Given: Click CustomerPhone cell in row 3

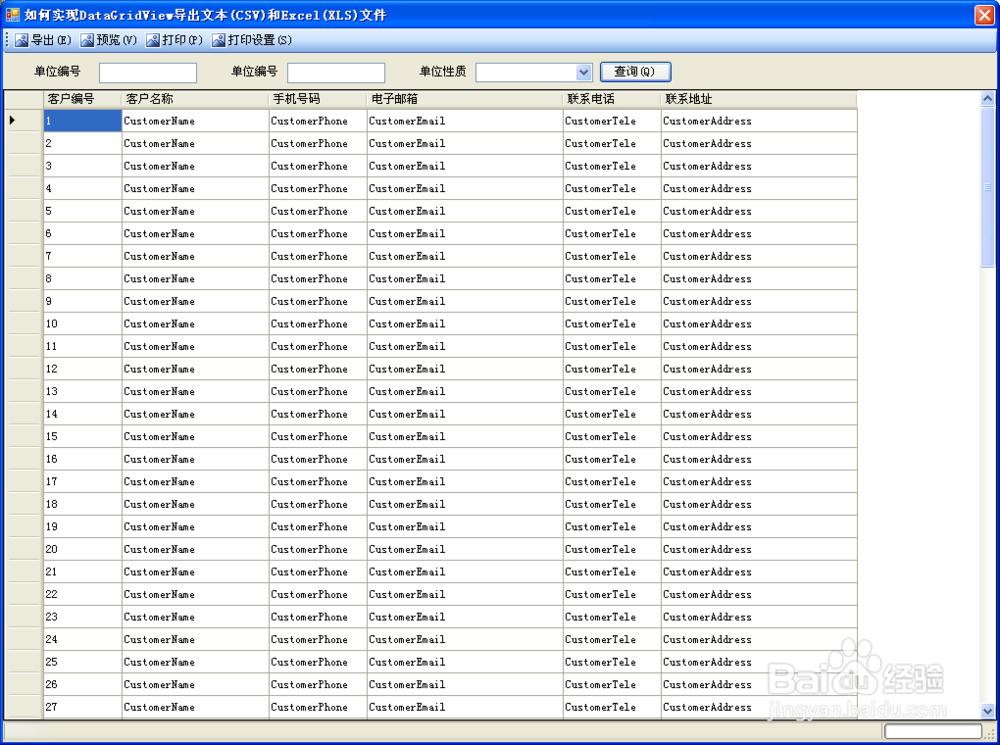Looking at the screenshot, I should click(318, 166).
